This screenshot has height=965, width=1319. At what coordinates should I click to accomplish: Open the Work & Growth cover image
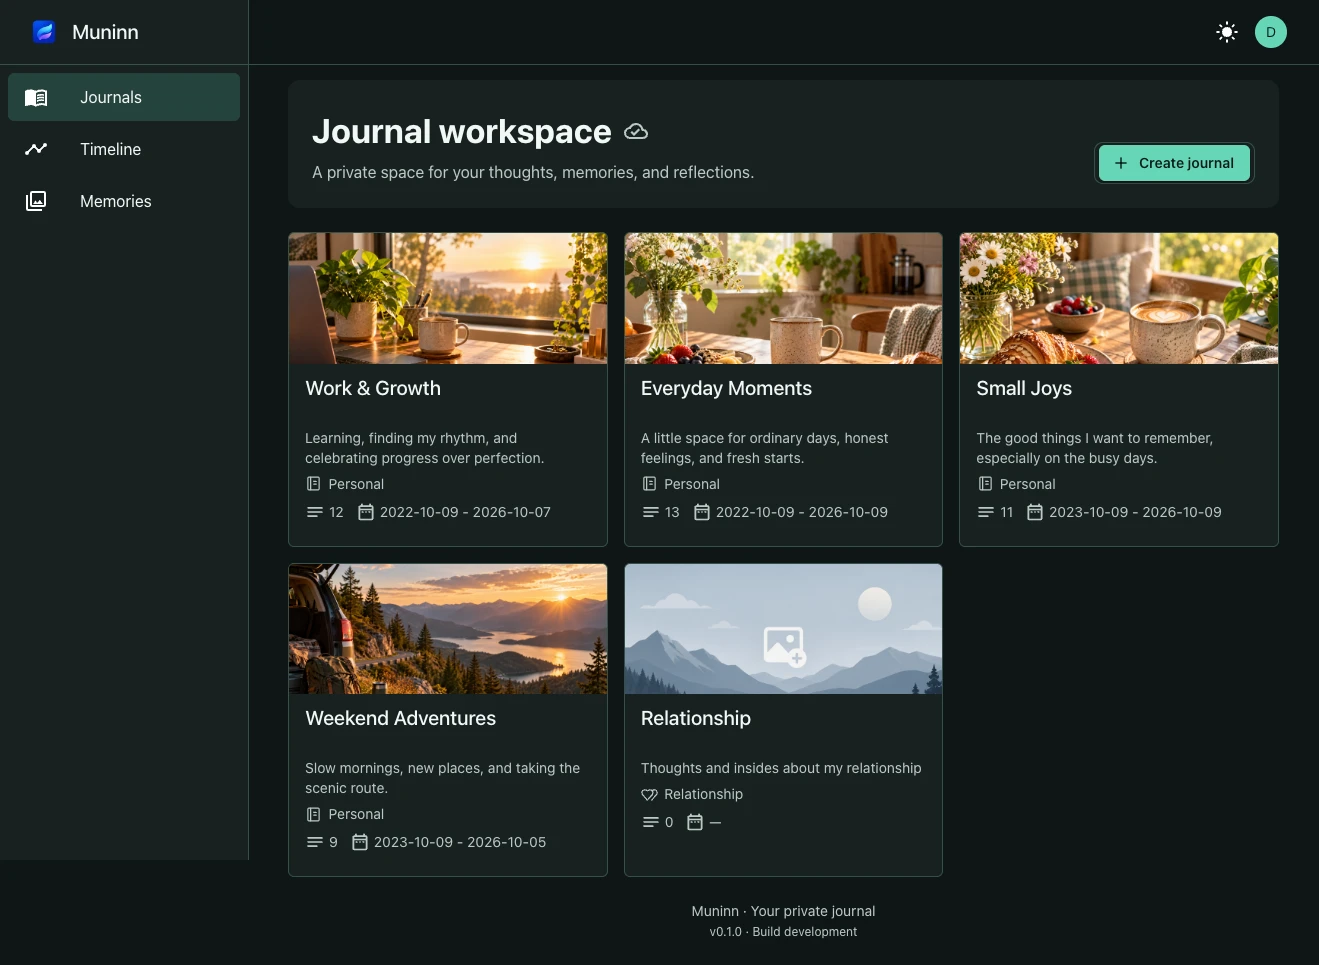coord(448,298)
